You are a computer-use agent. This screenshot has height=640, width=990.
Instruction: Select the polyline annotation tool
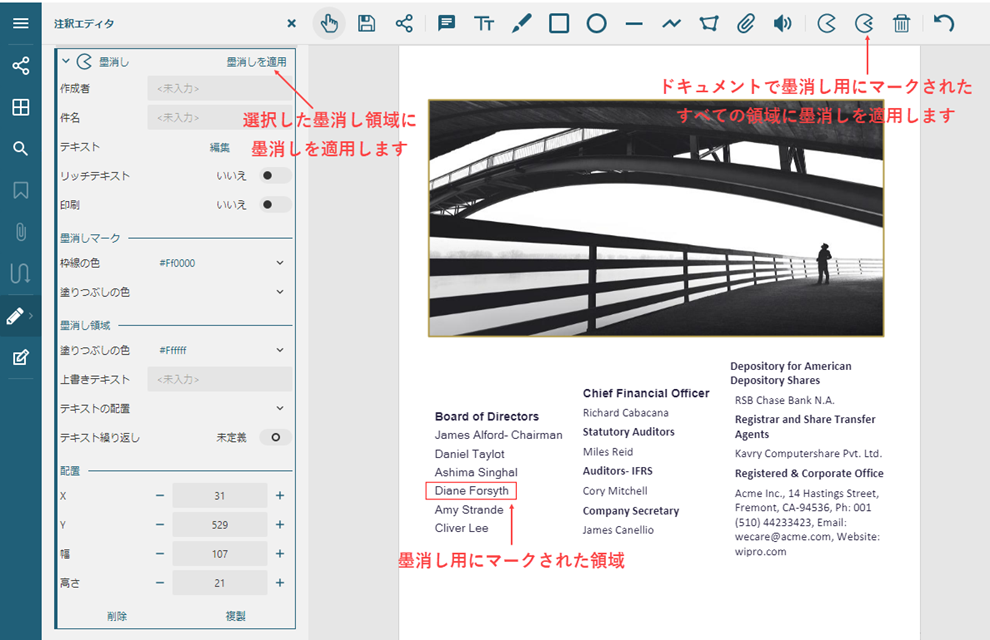click(x=672, y=24)
